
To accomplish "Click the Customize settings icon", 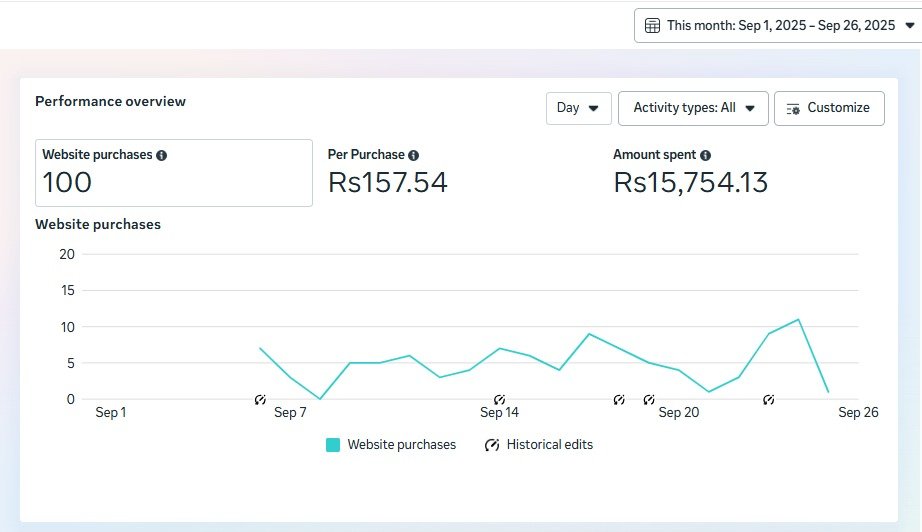I will 793,109.
